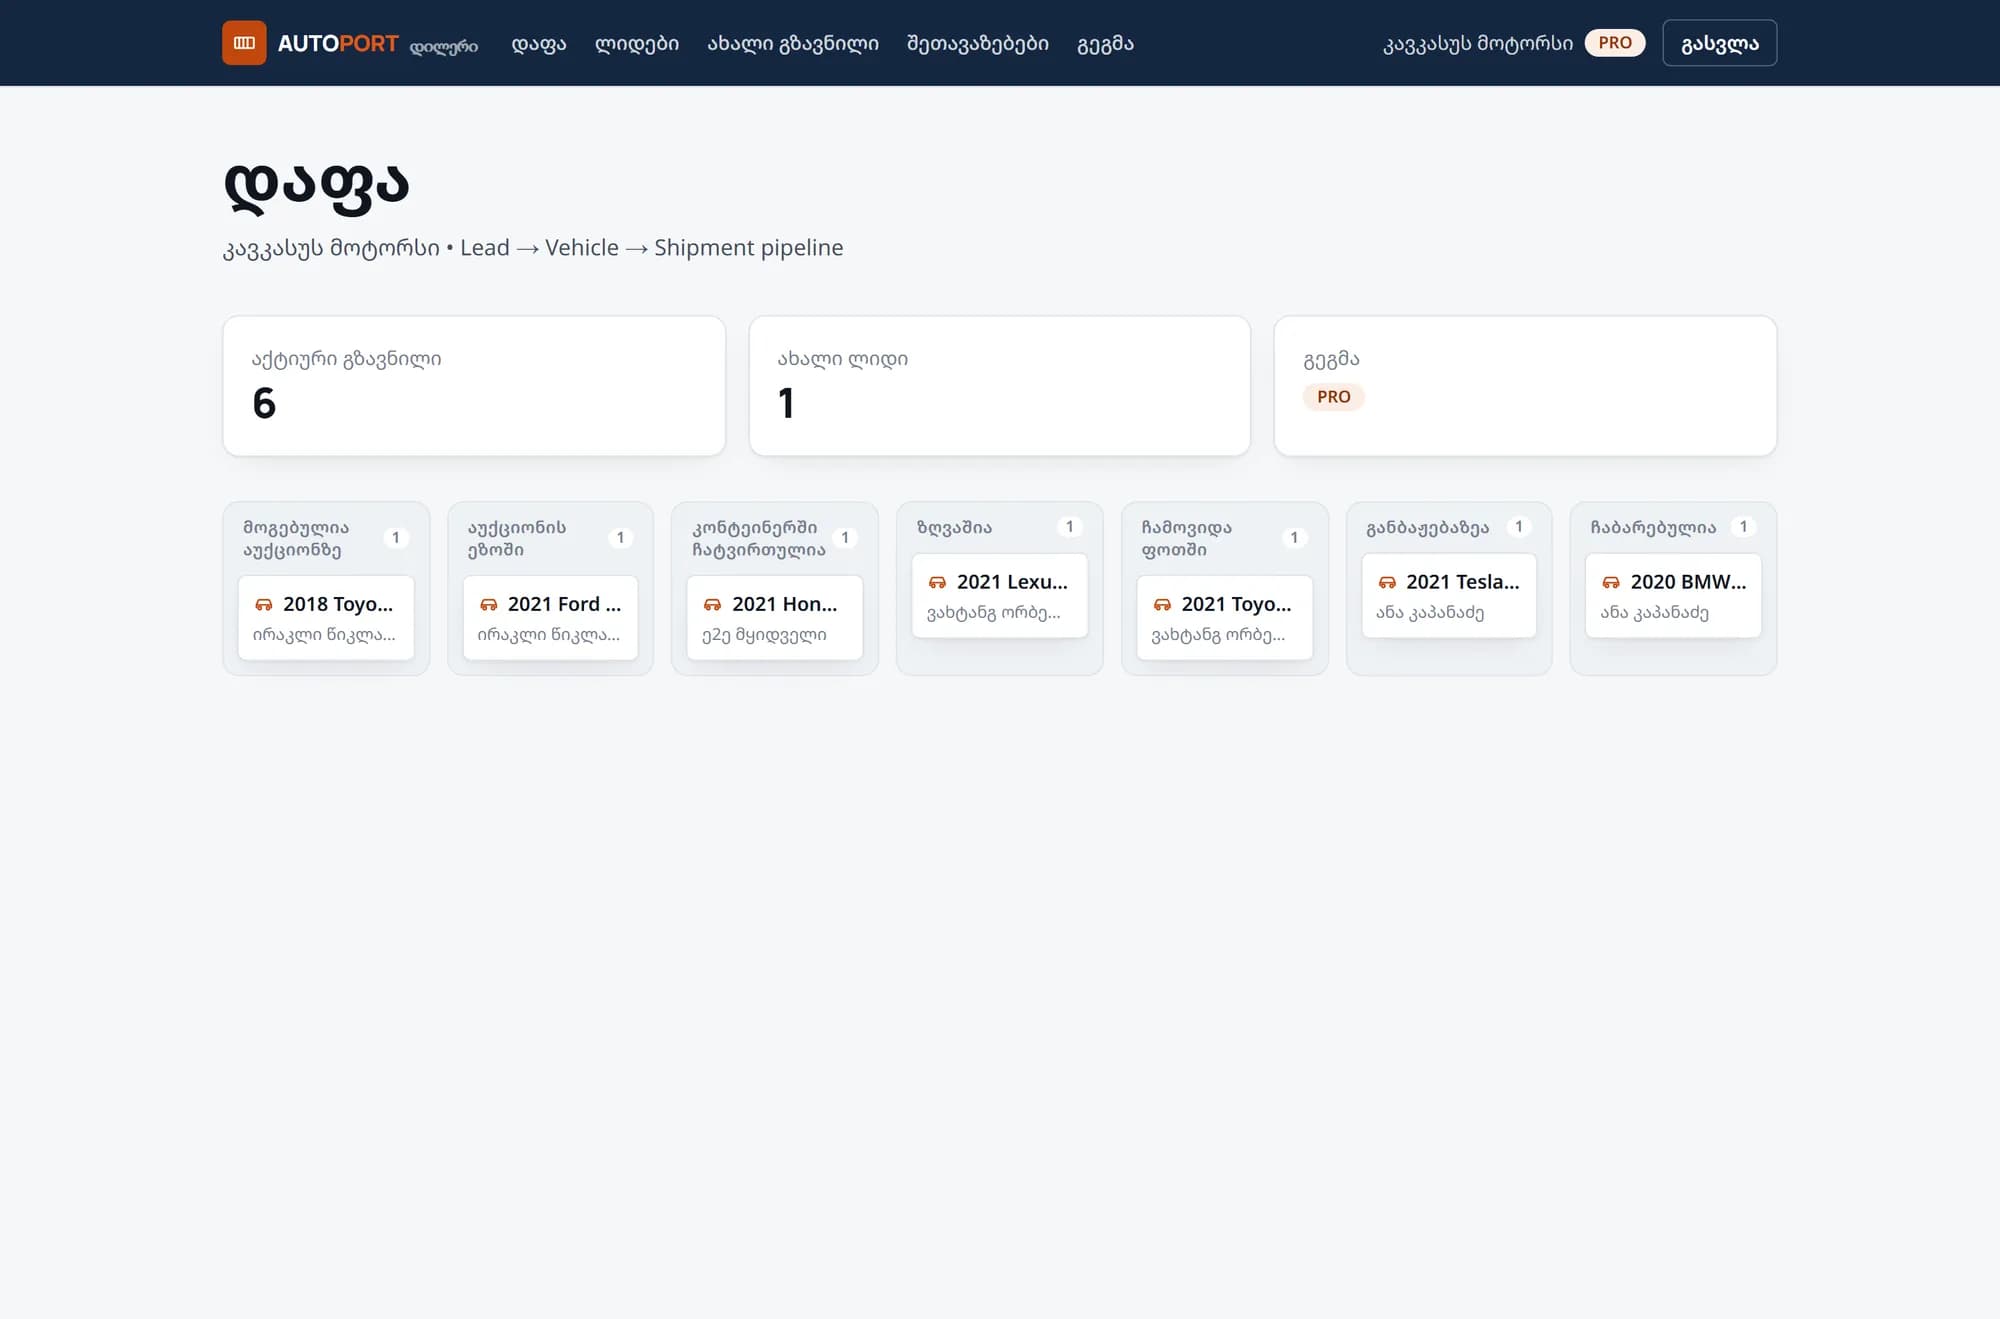Open the აქტიური გზავნილი stat card
2000x1319 pixels.
[x=474, y=386]
